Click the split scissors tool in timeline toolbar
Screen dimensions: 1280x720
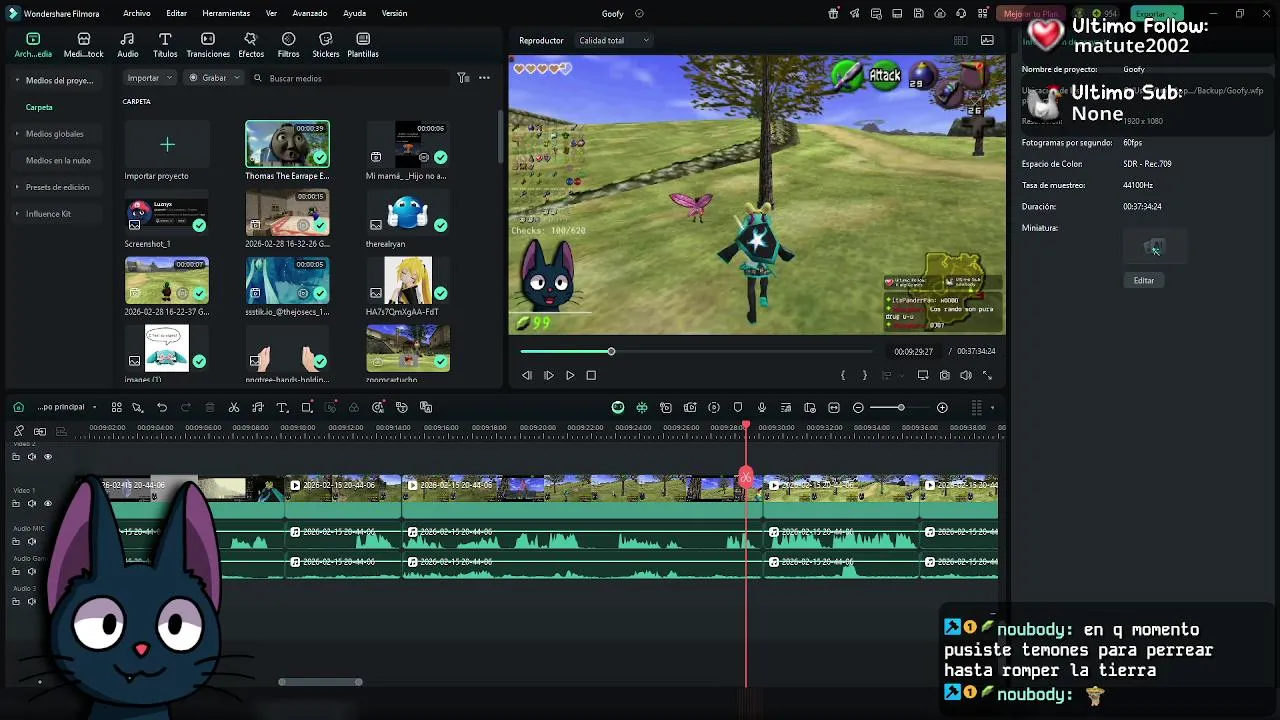coord(234,408)
